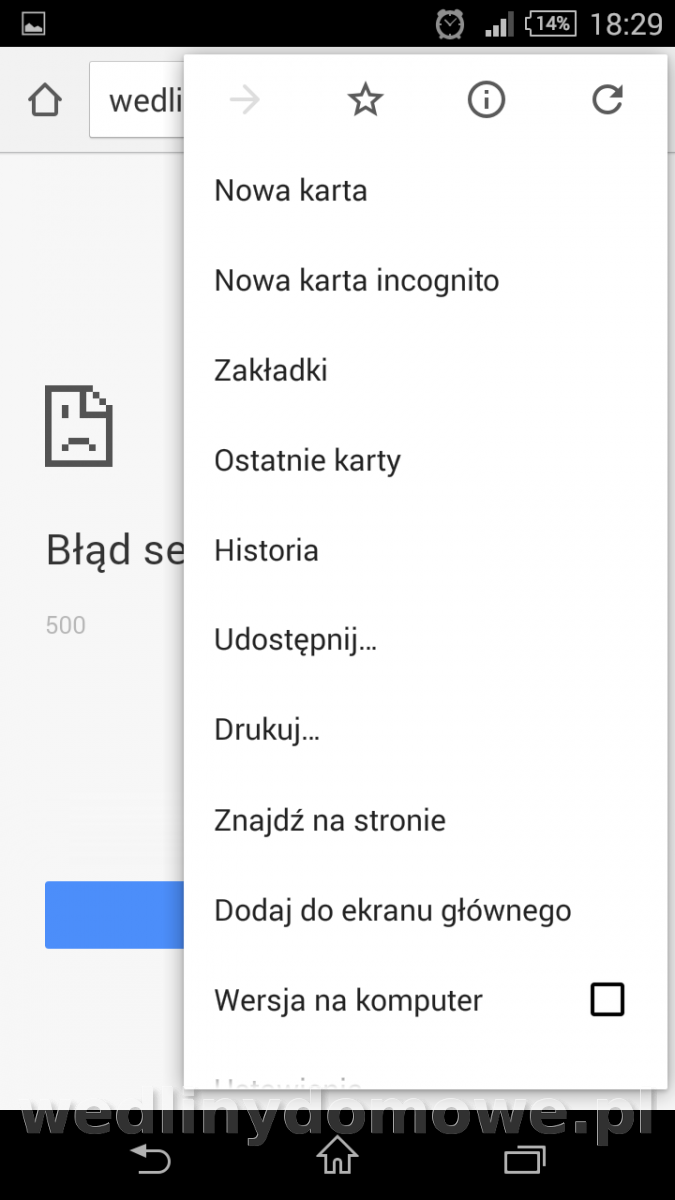Image resolution: width=675 pixels, height=1200 pixels.
Task: Reload the page with the refresh icon
Action: tap(607, 100)
